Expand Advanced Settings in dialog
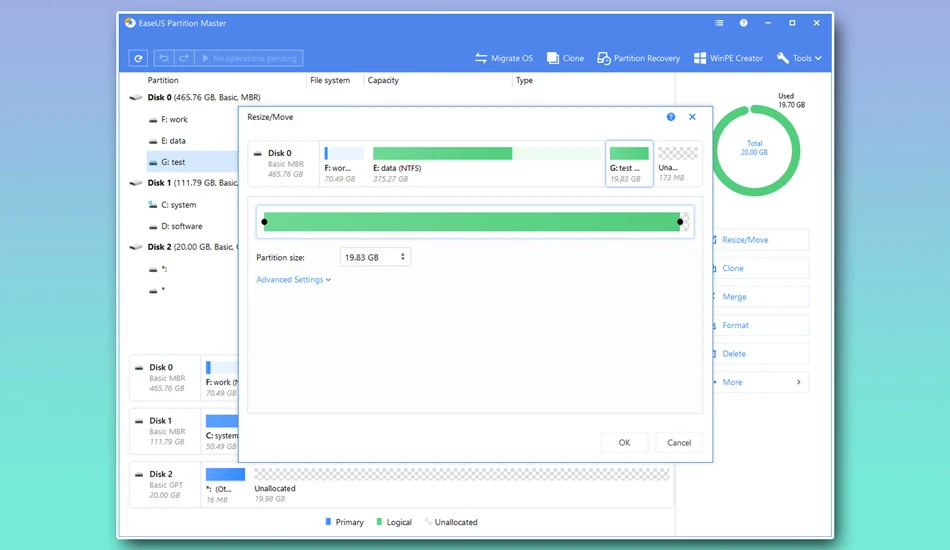Screen dimensions: 950x550 click(293, 280)
